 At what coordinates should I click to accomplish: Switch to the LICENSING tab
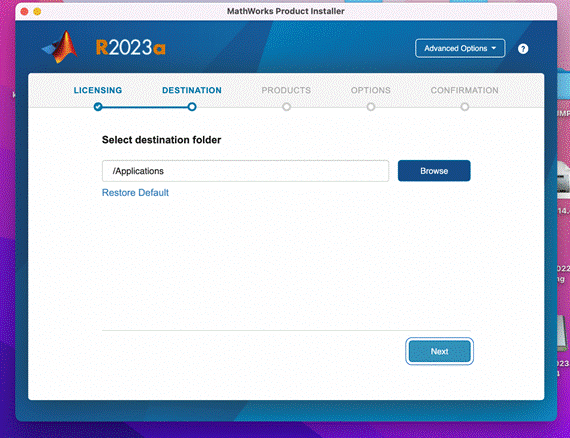(x=98, y=90)
